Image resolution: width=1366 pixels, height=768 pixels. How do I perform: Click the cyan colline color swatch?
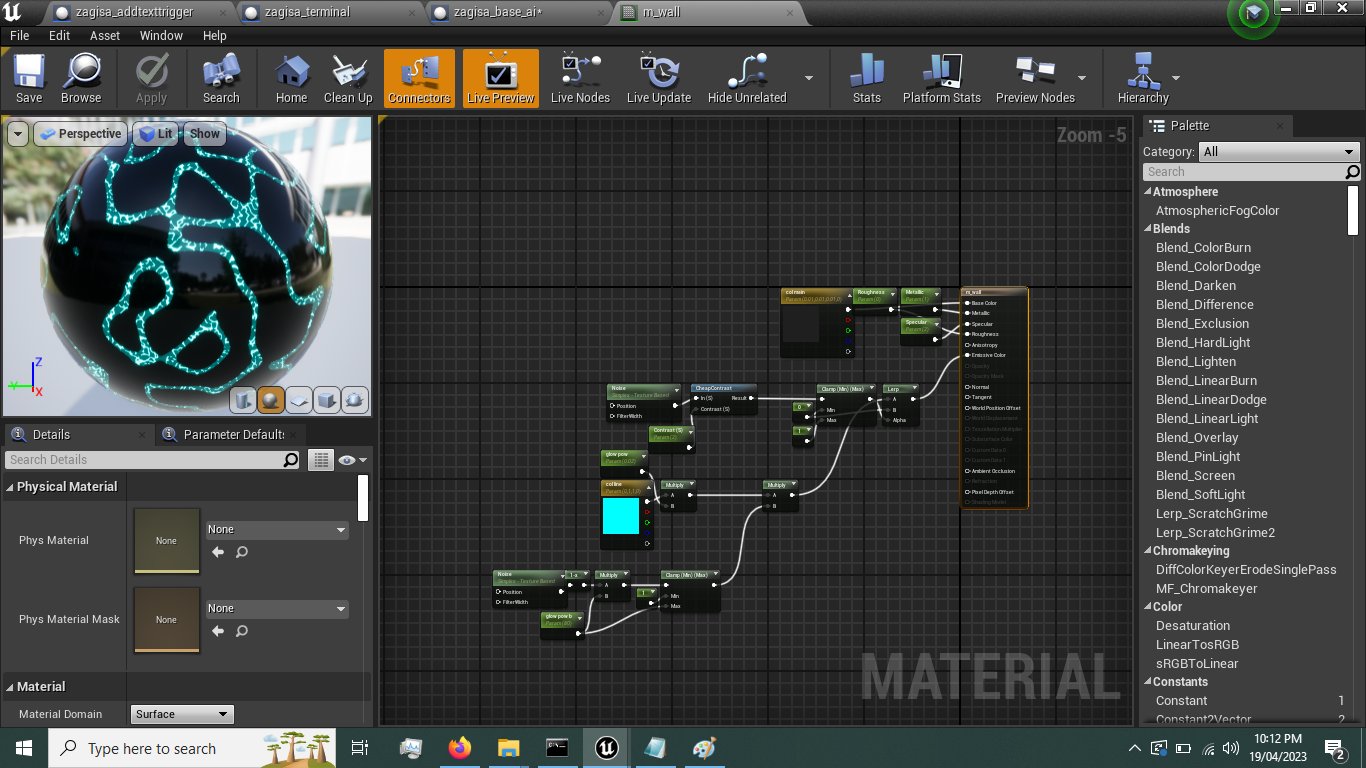(x=620, y=516)
